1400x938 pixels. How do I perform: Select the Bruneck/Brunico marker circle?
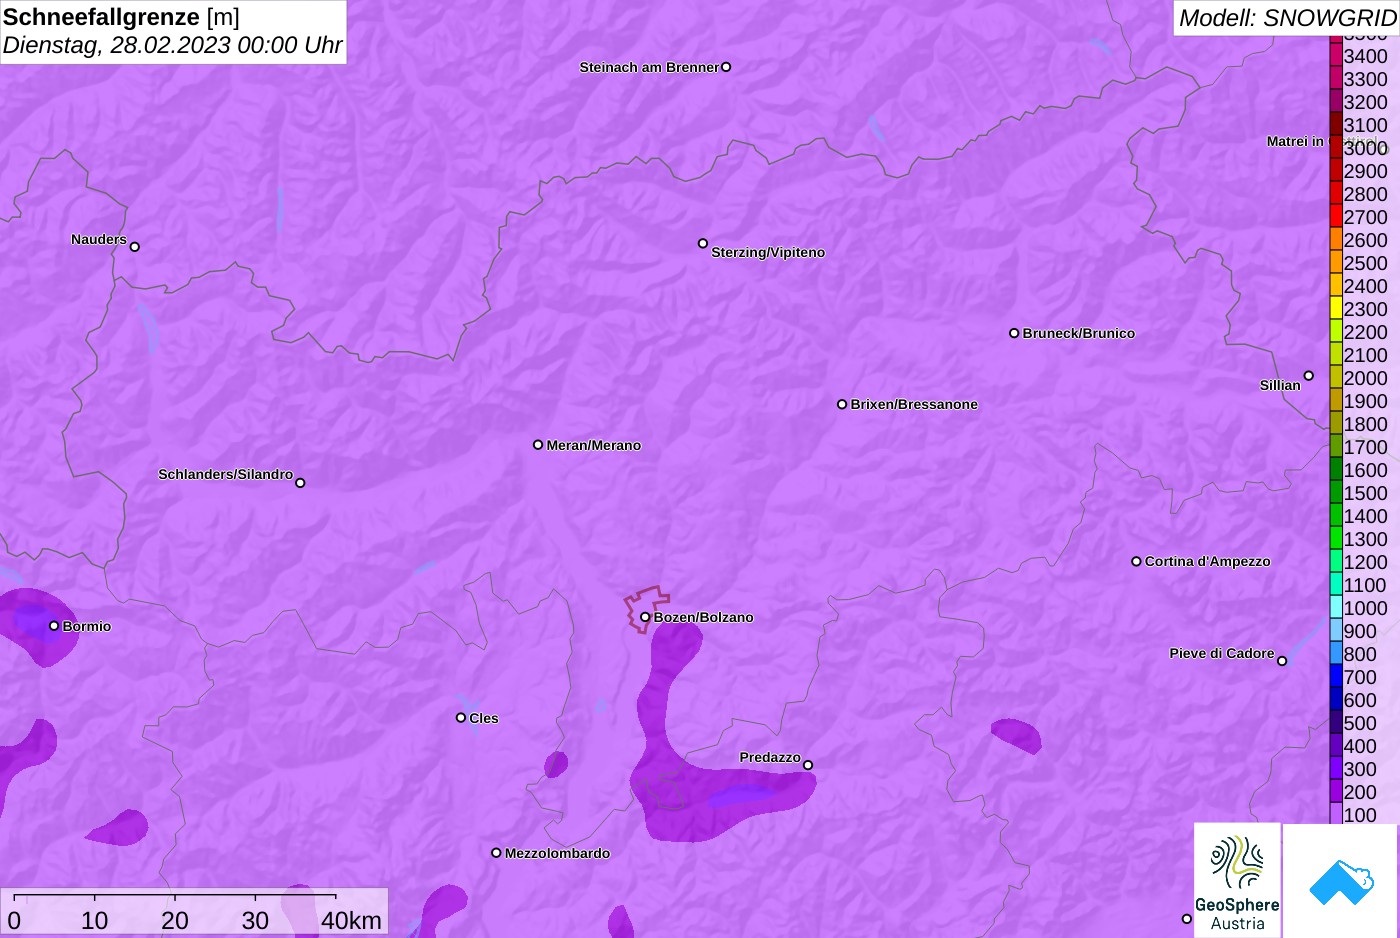[x=1014, y=333]
